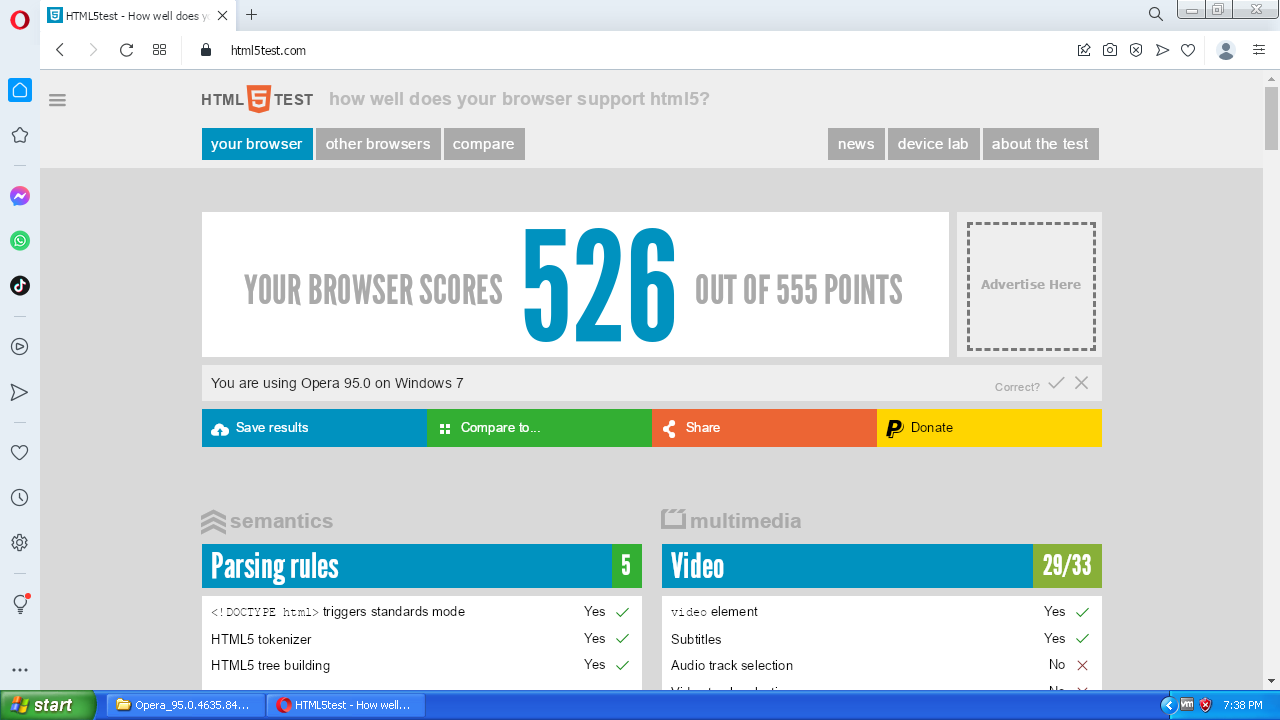Click the lightbulb tips icon in sidebar
1280x720 pixels.
20,604
